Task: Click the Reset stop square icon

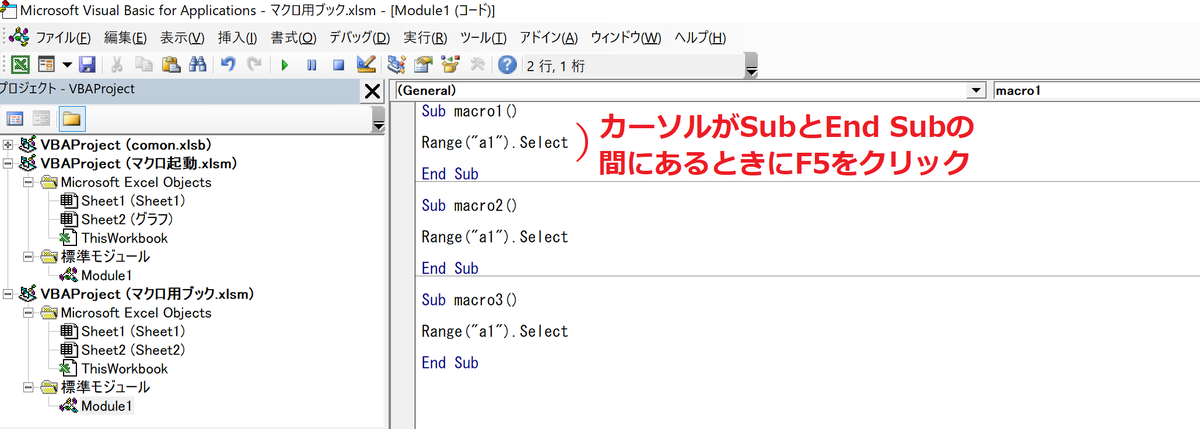Action: [338, 66]
